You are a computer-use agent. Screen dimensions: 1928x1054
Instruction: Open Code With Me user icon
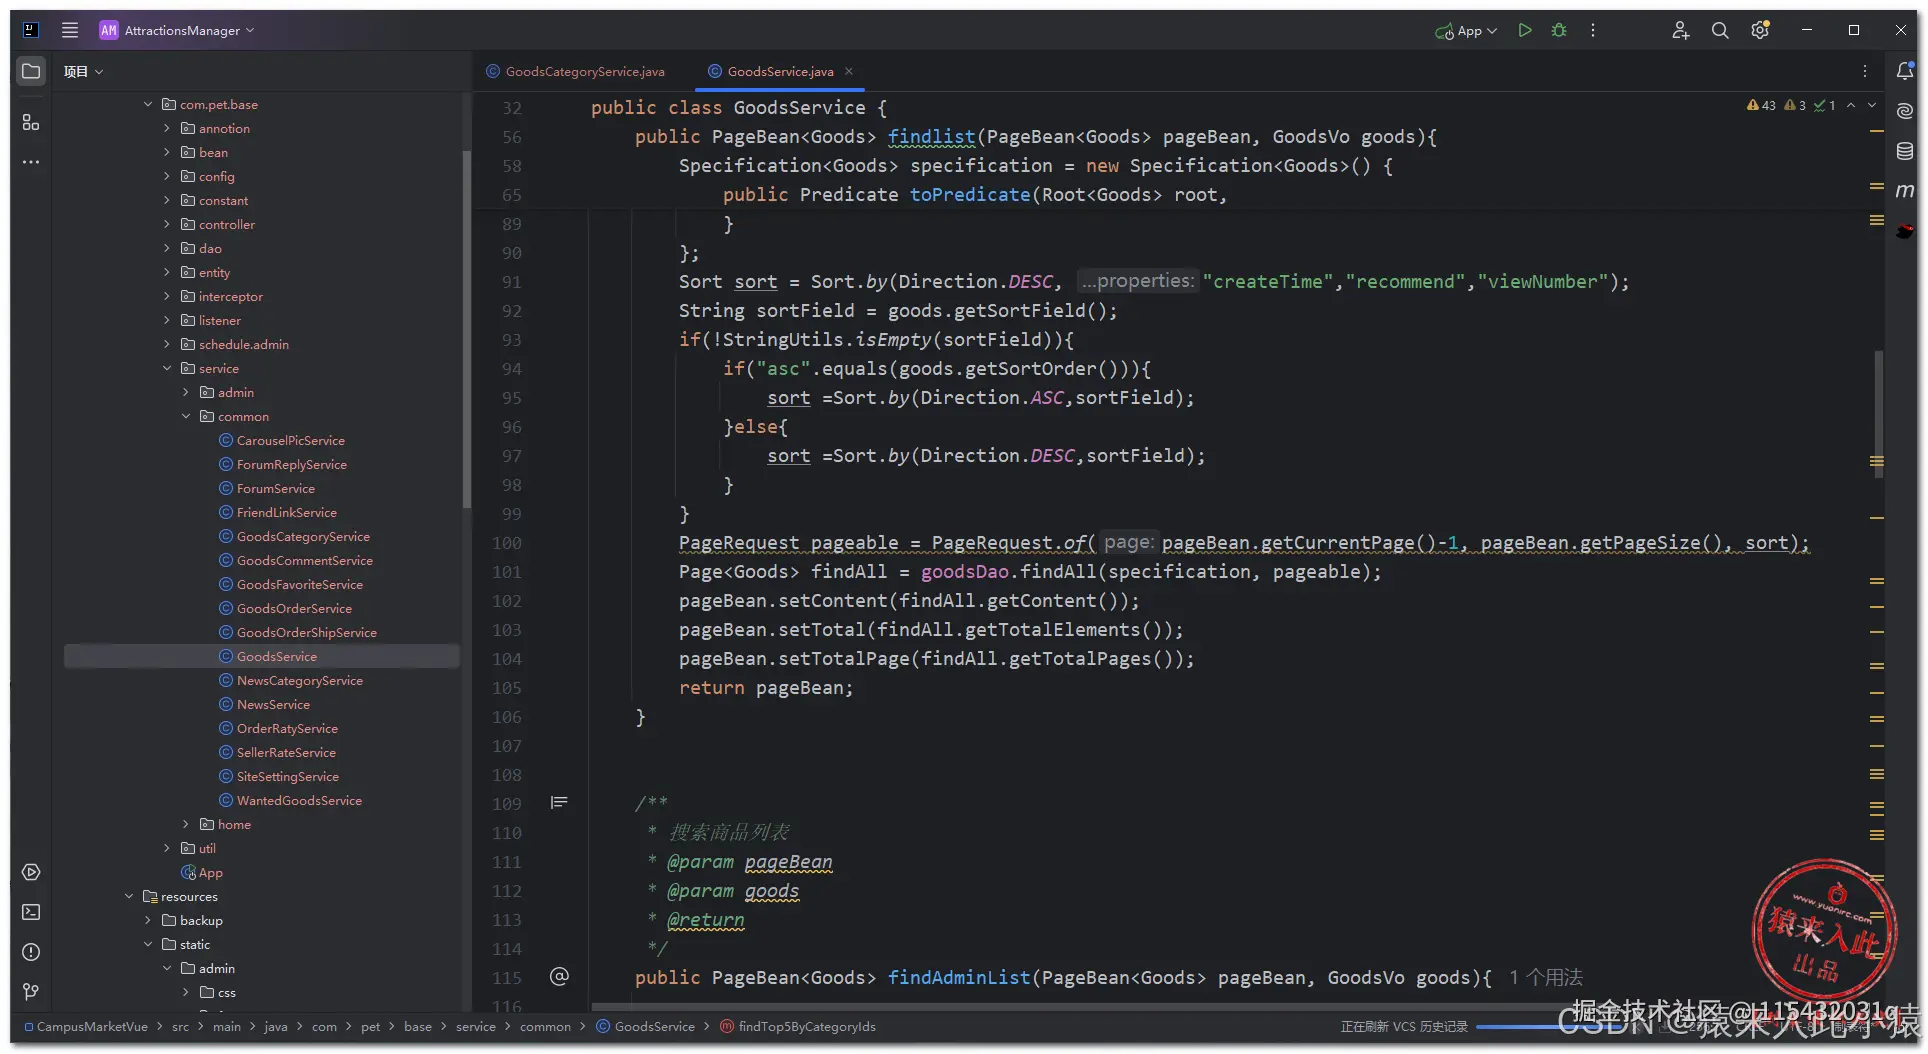pyautogui.click(x=1680, y=30)
